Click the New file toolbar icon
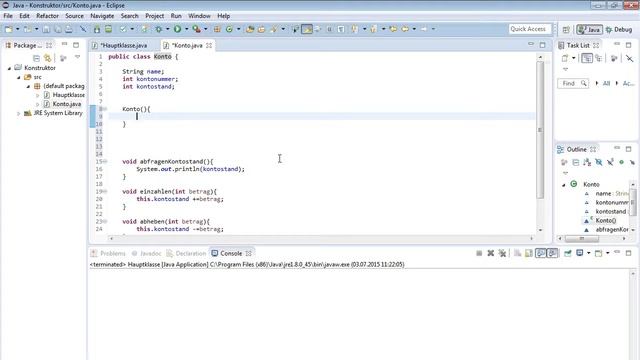The height and width of the screenshot is (360, 640). pyautogui.click(x=8, y=29)
